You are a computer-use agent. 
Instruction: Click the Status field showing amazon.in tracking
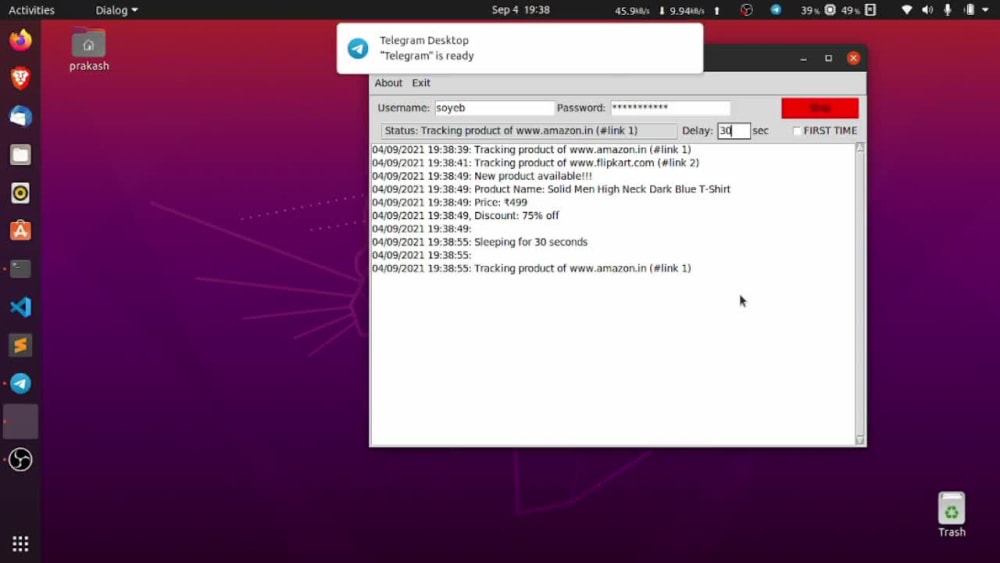pos(529,131)
